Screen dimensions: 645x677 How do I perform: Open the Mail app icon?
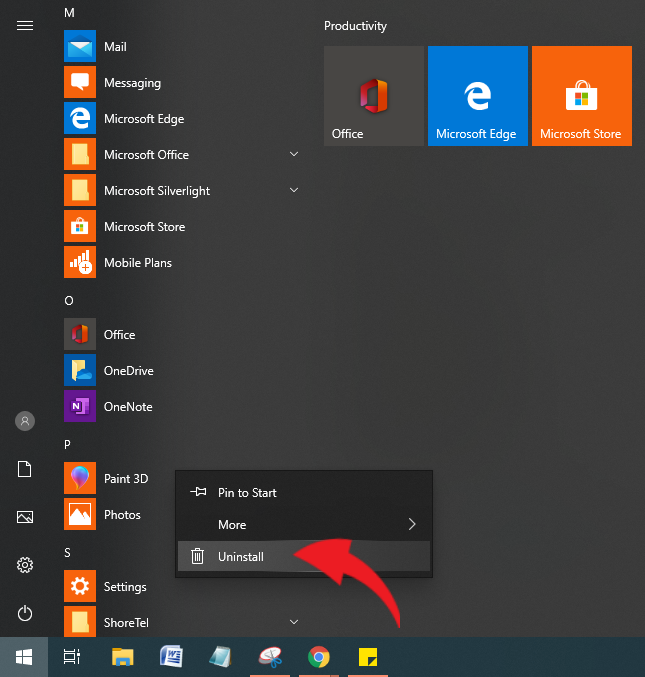click(80, 46)
